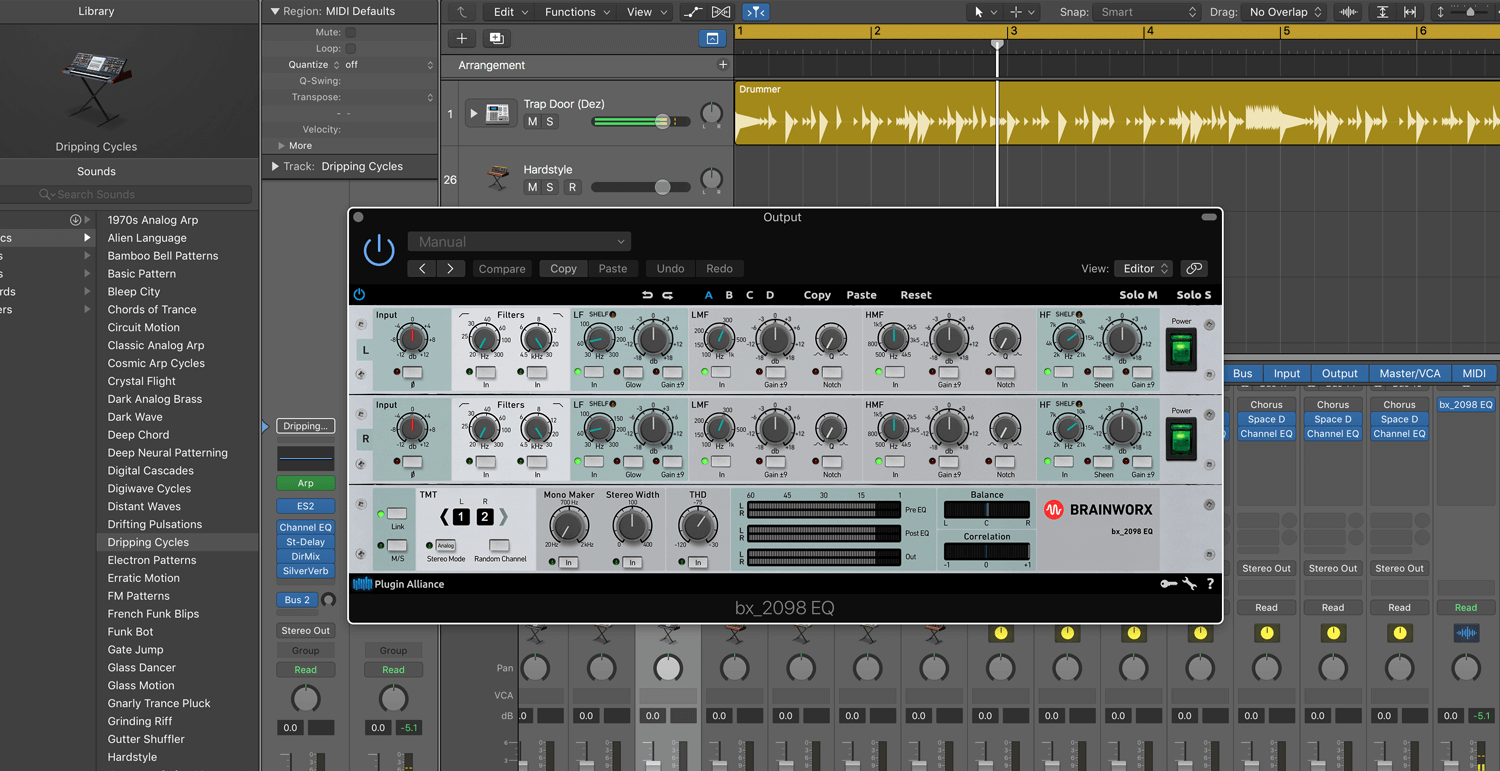Open the Snap Smart dropdown

click(1147, 12)
